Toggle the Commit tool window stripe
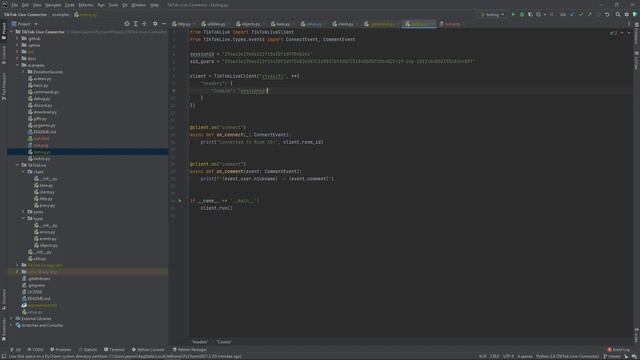640x360 pixels. (4, 55)
